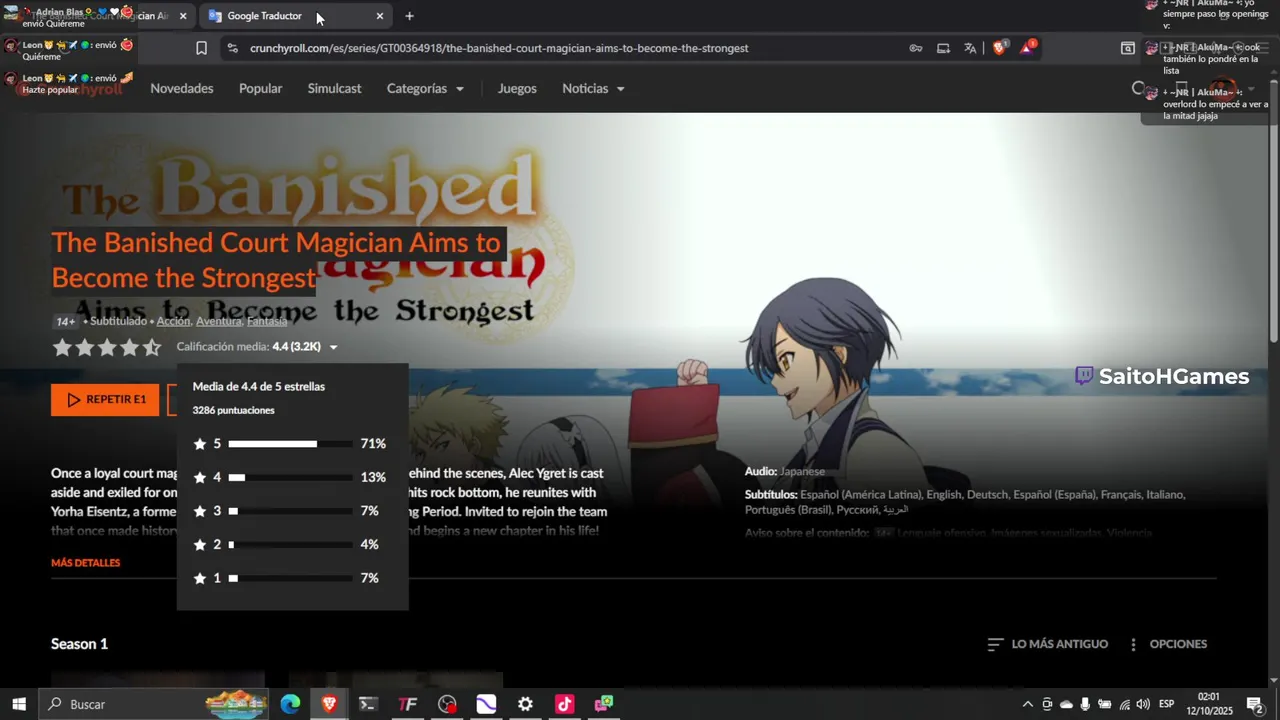
Task: Rate the series three stars
Action: (x=107, y=347)
